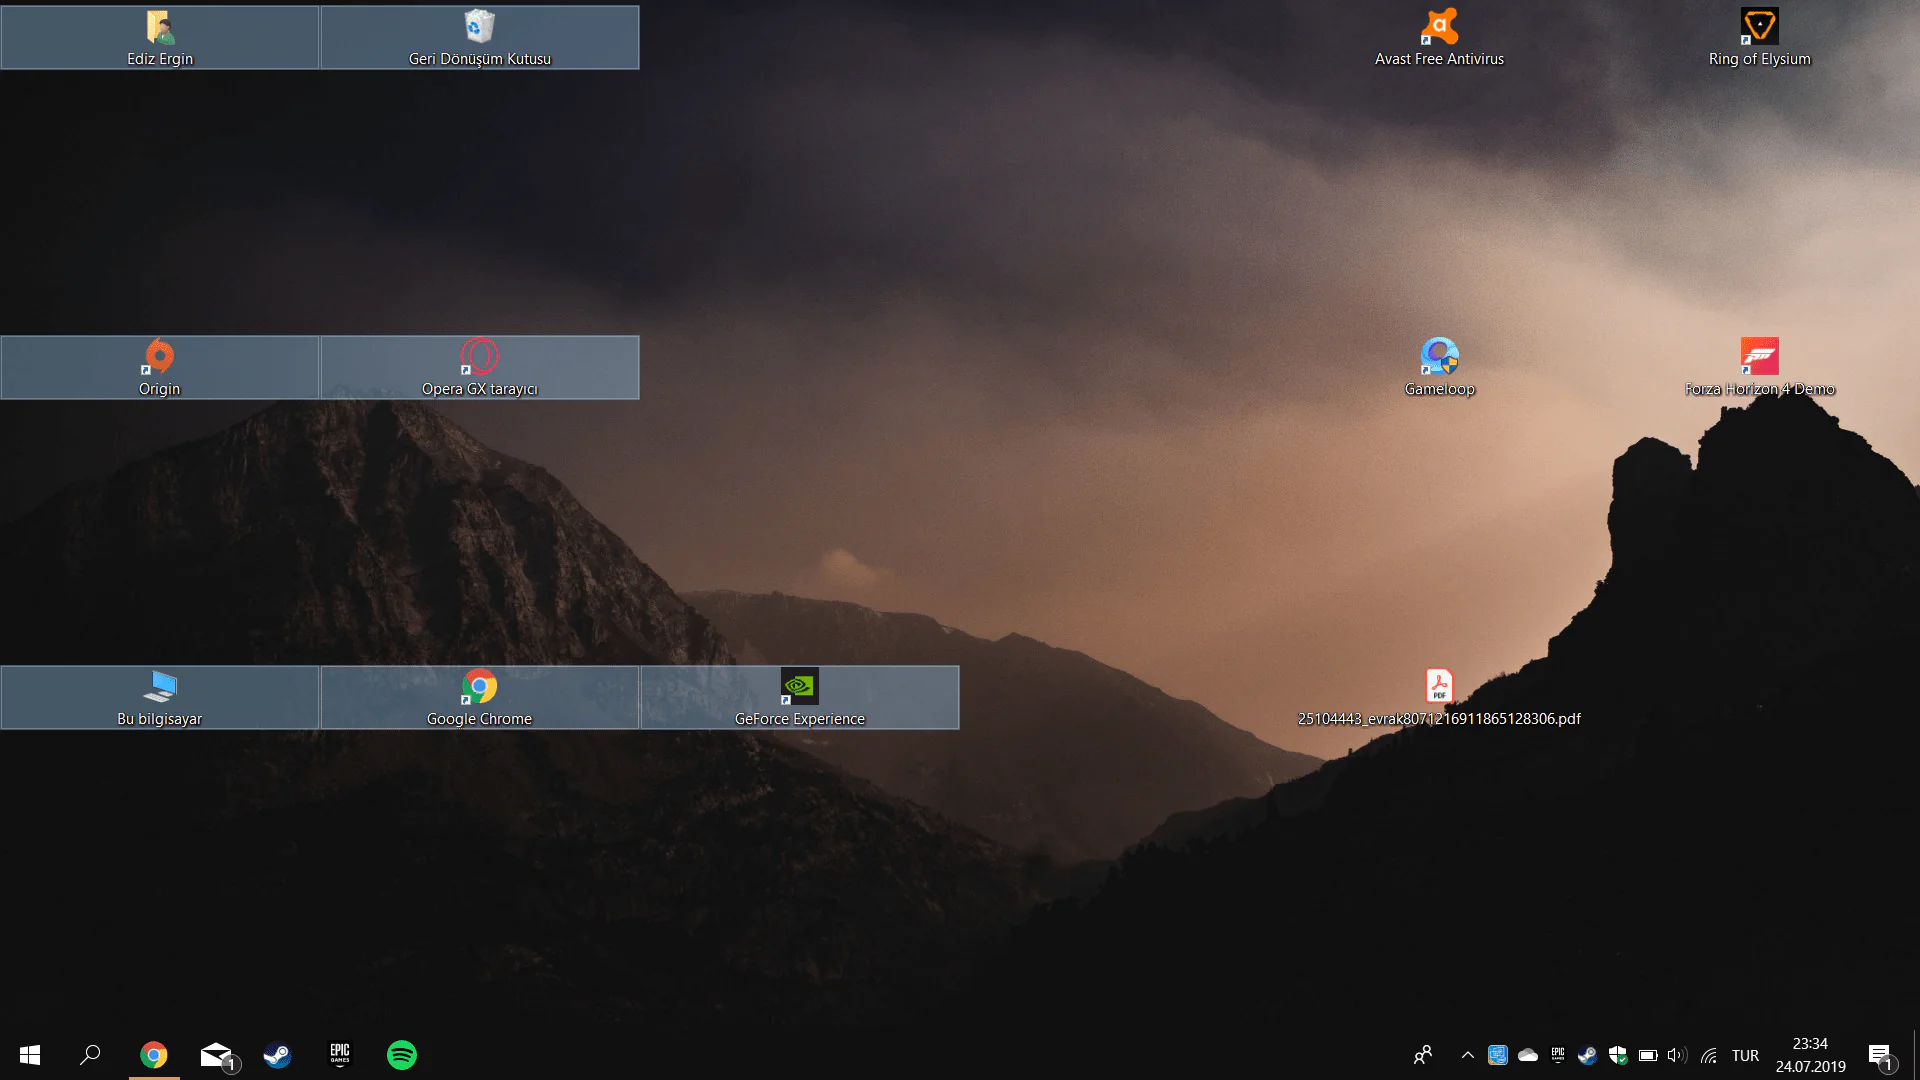Open the Action Center notifications icon
Screen dimensions: 1920x1080
coord(1879,1055)
